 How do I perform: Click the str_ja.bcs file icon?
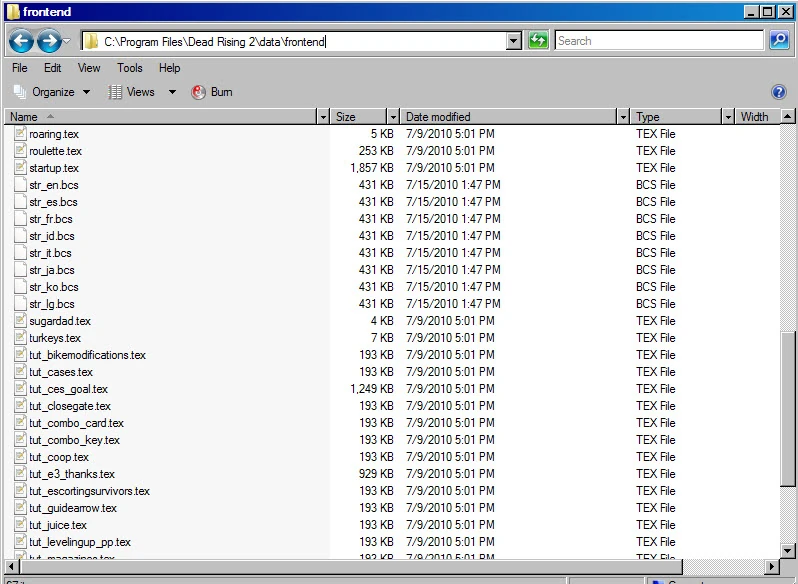20,270
